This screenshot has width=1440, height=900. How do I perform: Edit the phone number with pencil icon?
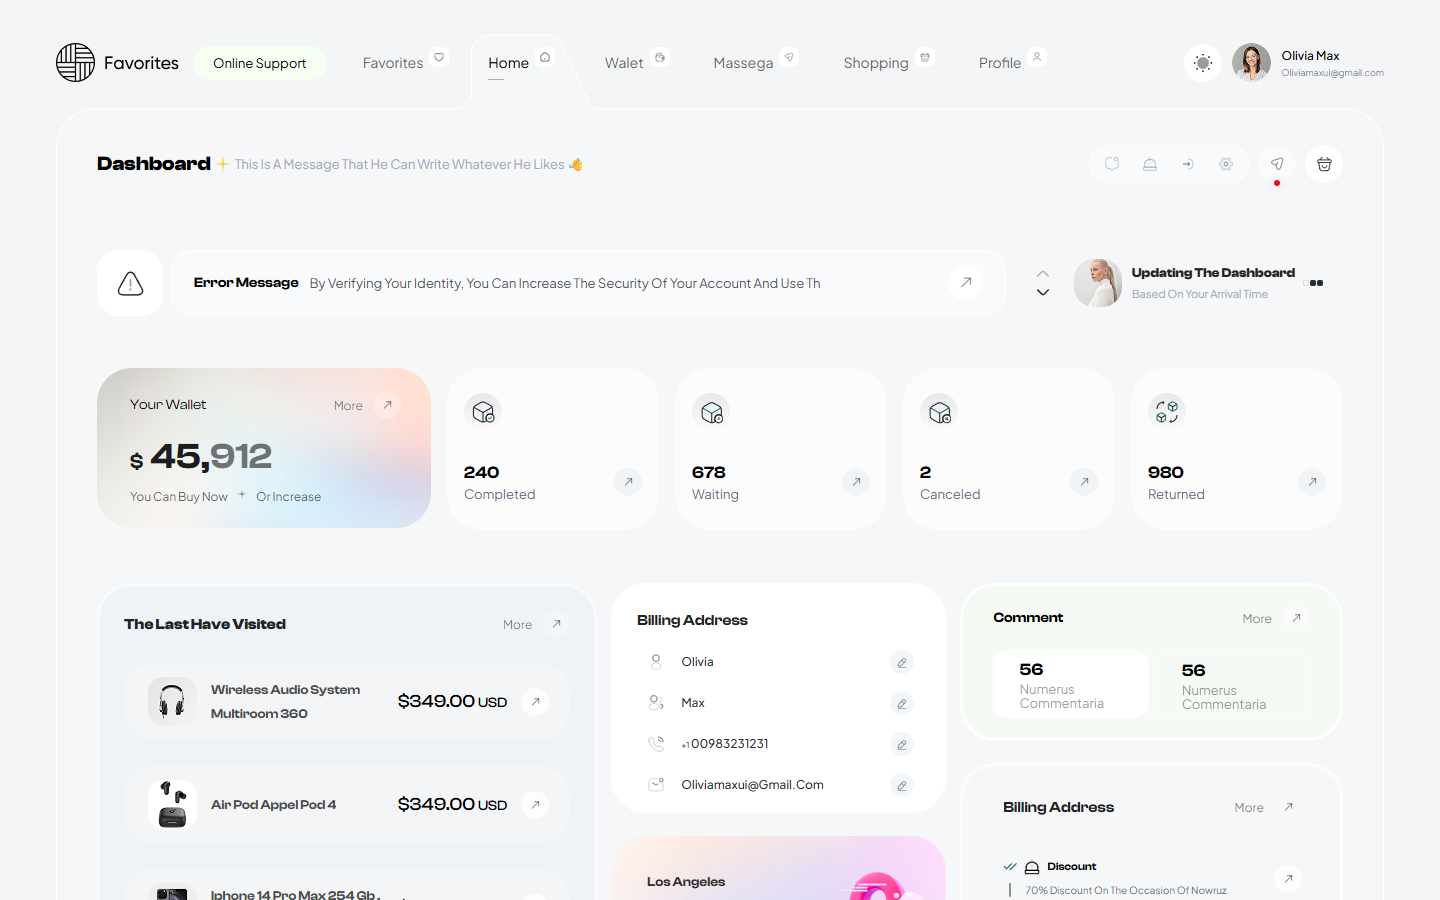coord(901,745)
